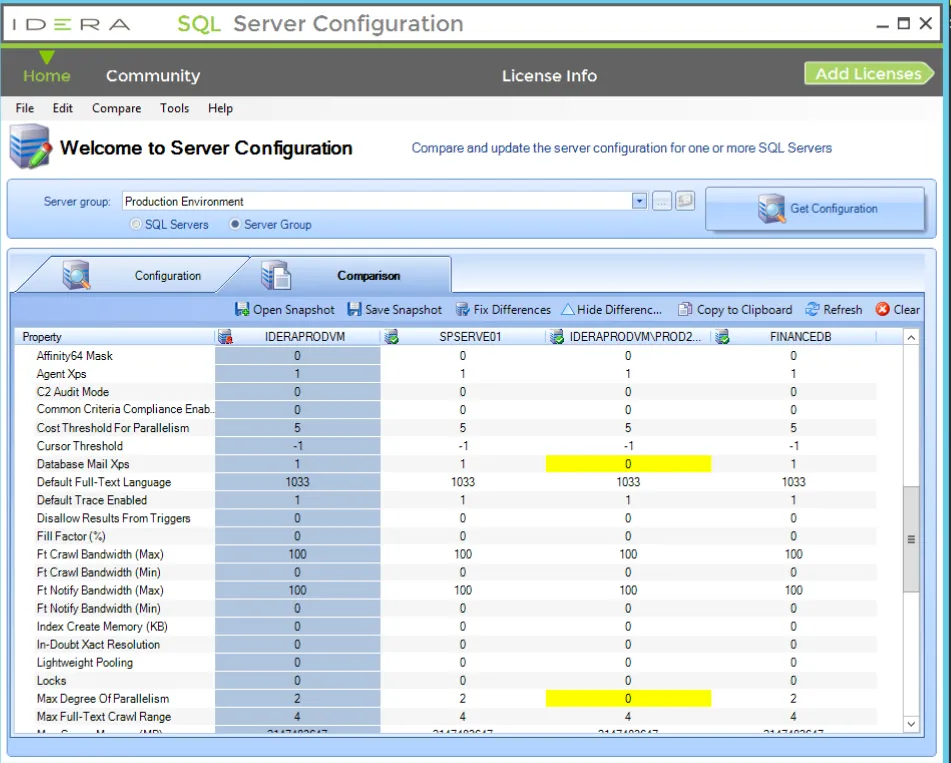
Task: Click the Get Configuration button
Action: click(816, 208)
